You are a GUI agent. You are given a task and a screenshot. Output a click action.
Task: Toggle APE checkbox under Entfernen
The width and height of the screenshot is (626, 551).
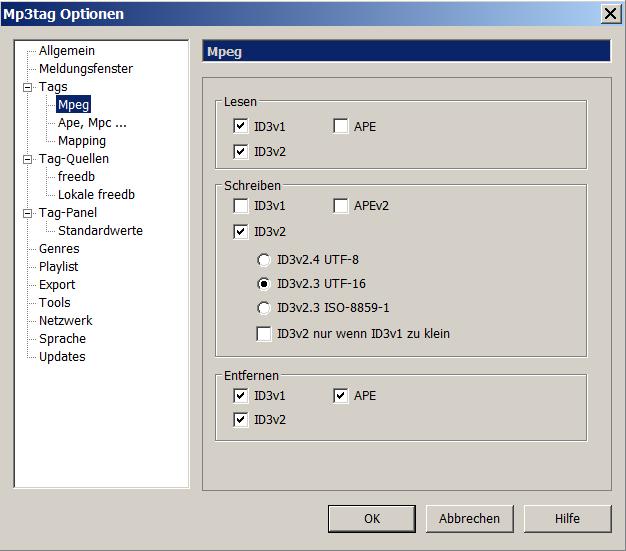[341, 396]
